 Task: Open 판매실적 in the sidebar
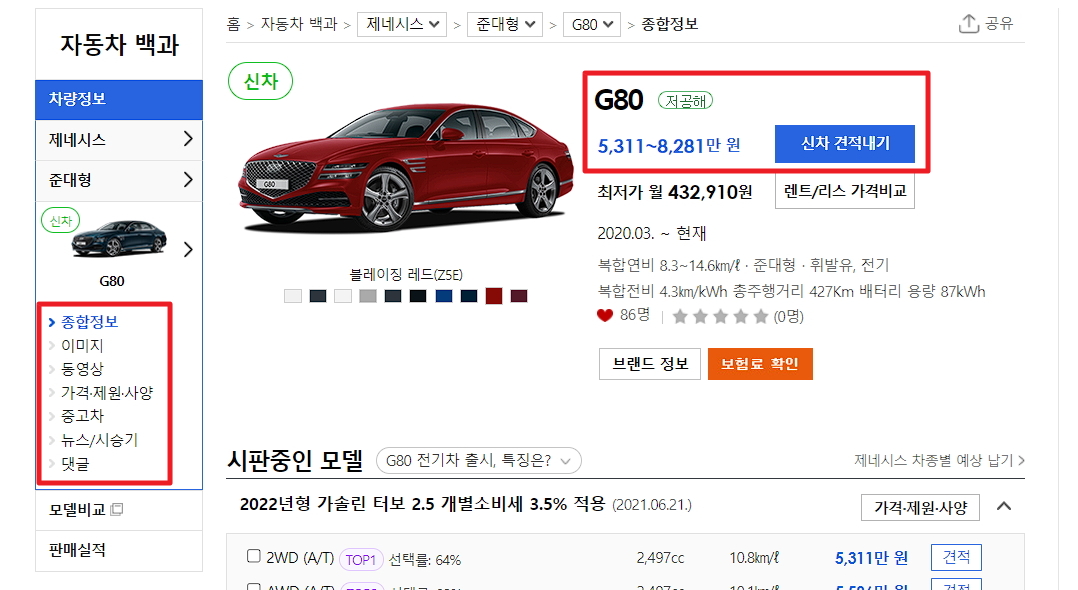[77, 550]
